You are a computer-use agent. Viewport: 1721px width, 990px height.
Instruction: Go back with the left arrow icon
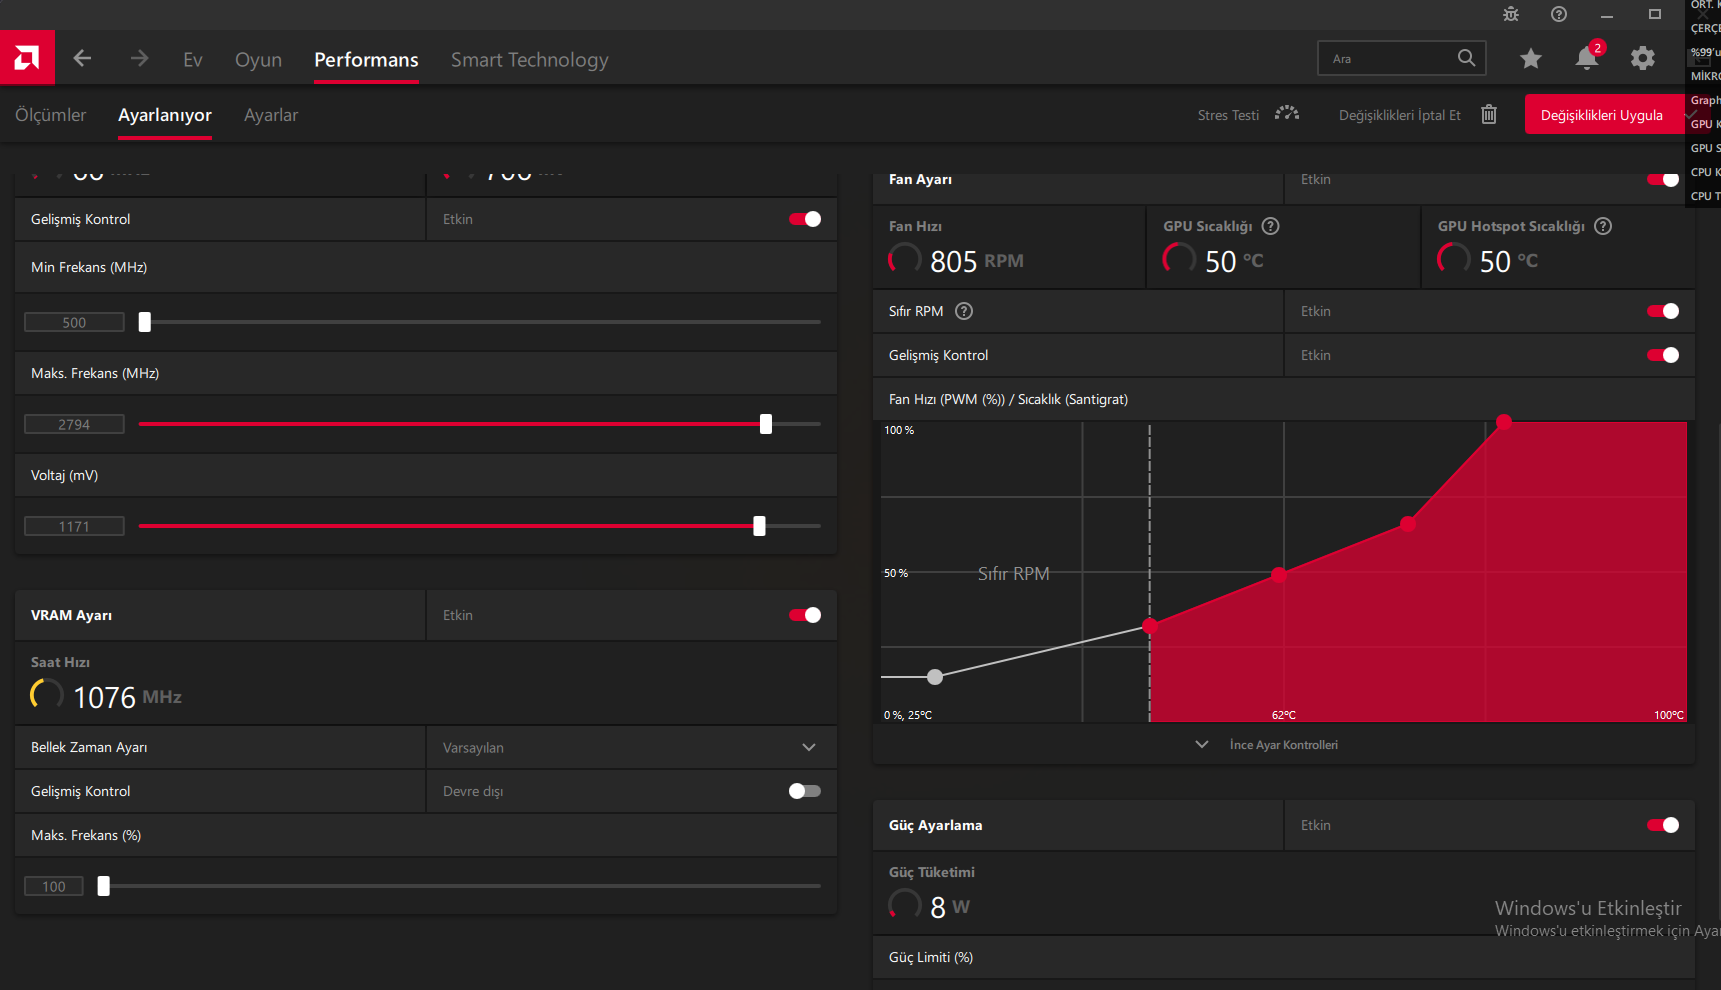coord(82,59)
